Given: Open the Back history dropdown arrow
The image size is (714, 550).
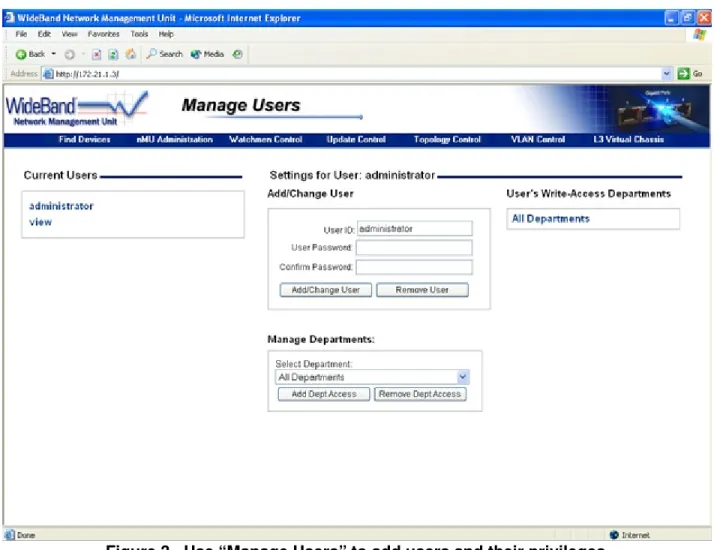Looking at the screenshot, I should pyautogui.click(x=54, y=54).
